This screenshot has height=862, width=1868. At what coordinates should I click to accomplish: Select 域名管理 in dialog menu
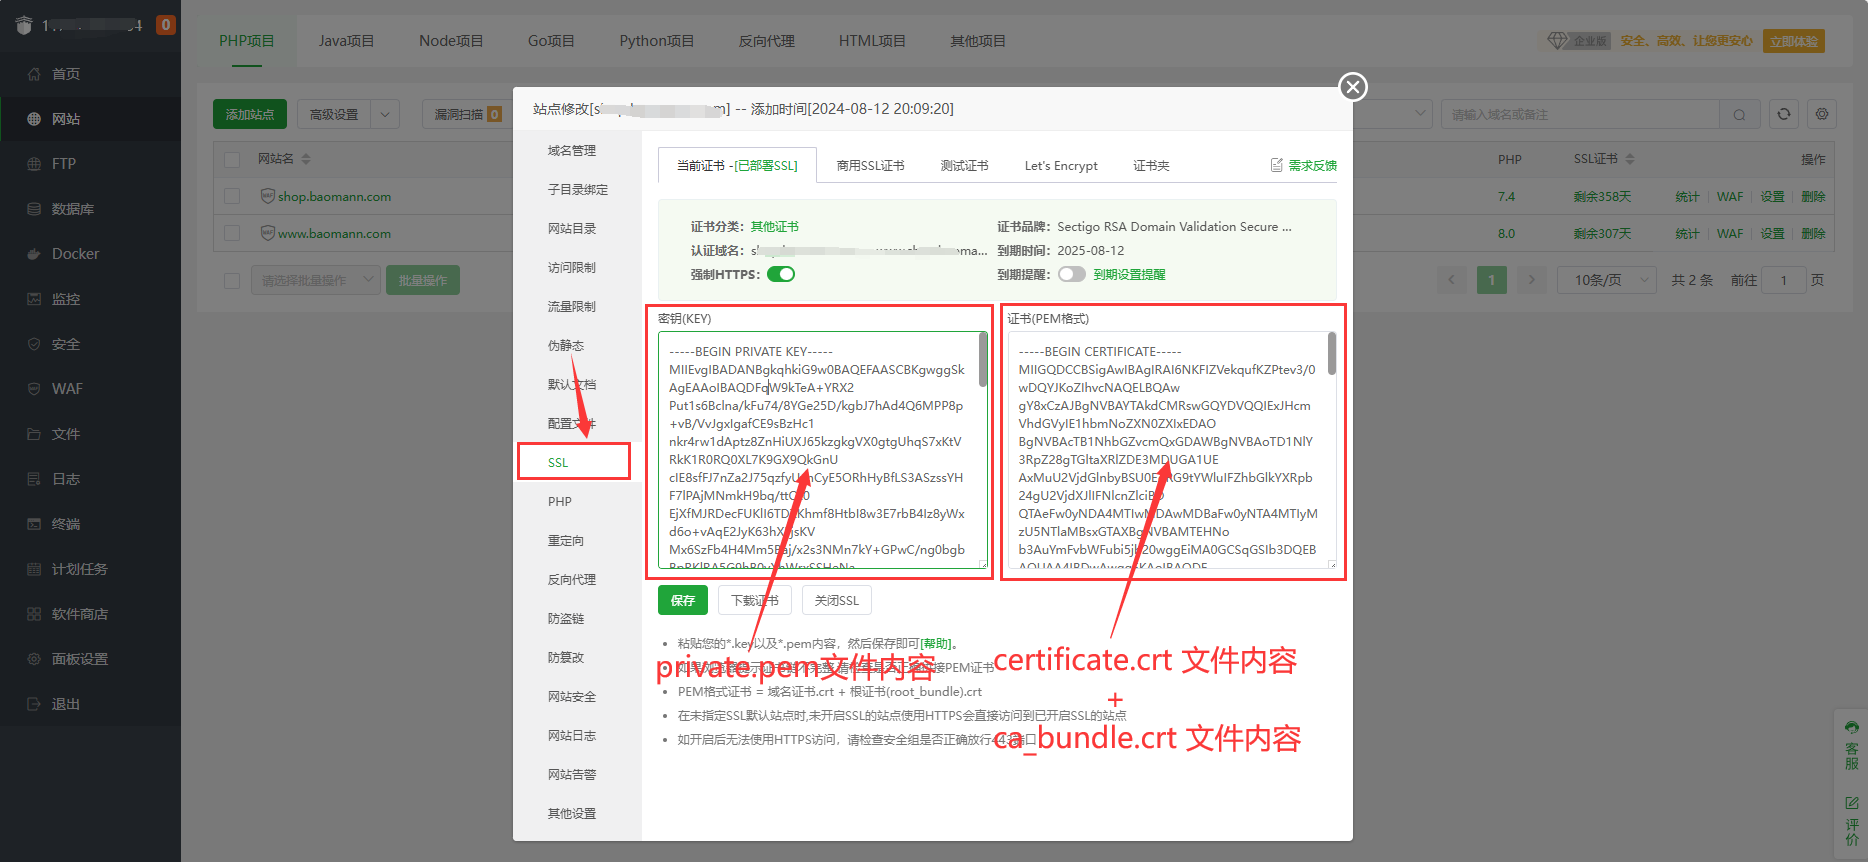pos(572,151)
